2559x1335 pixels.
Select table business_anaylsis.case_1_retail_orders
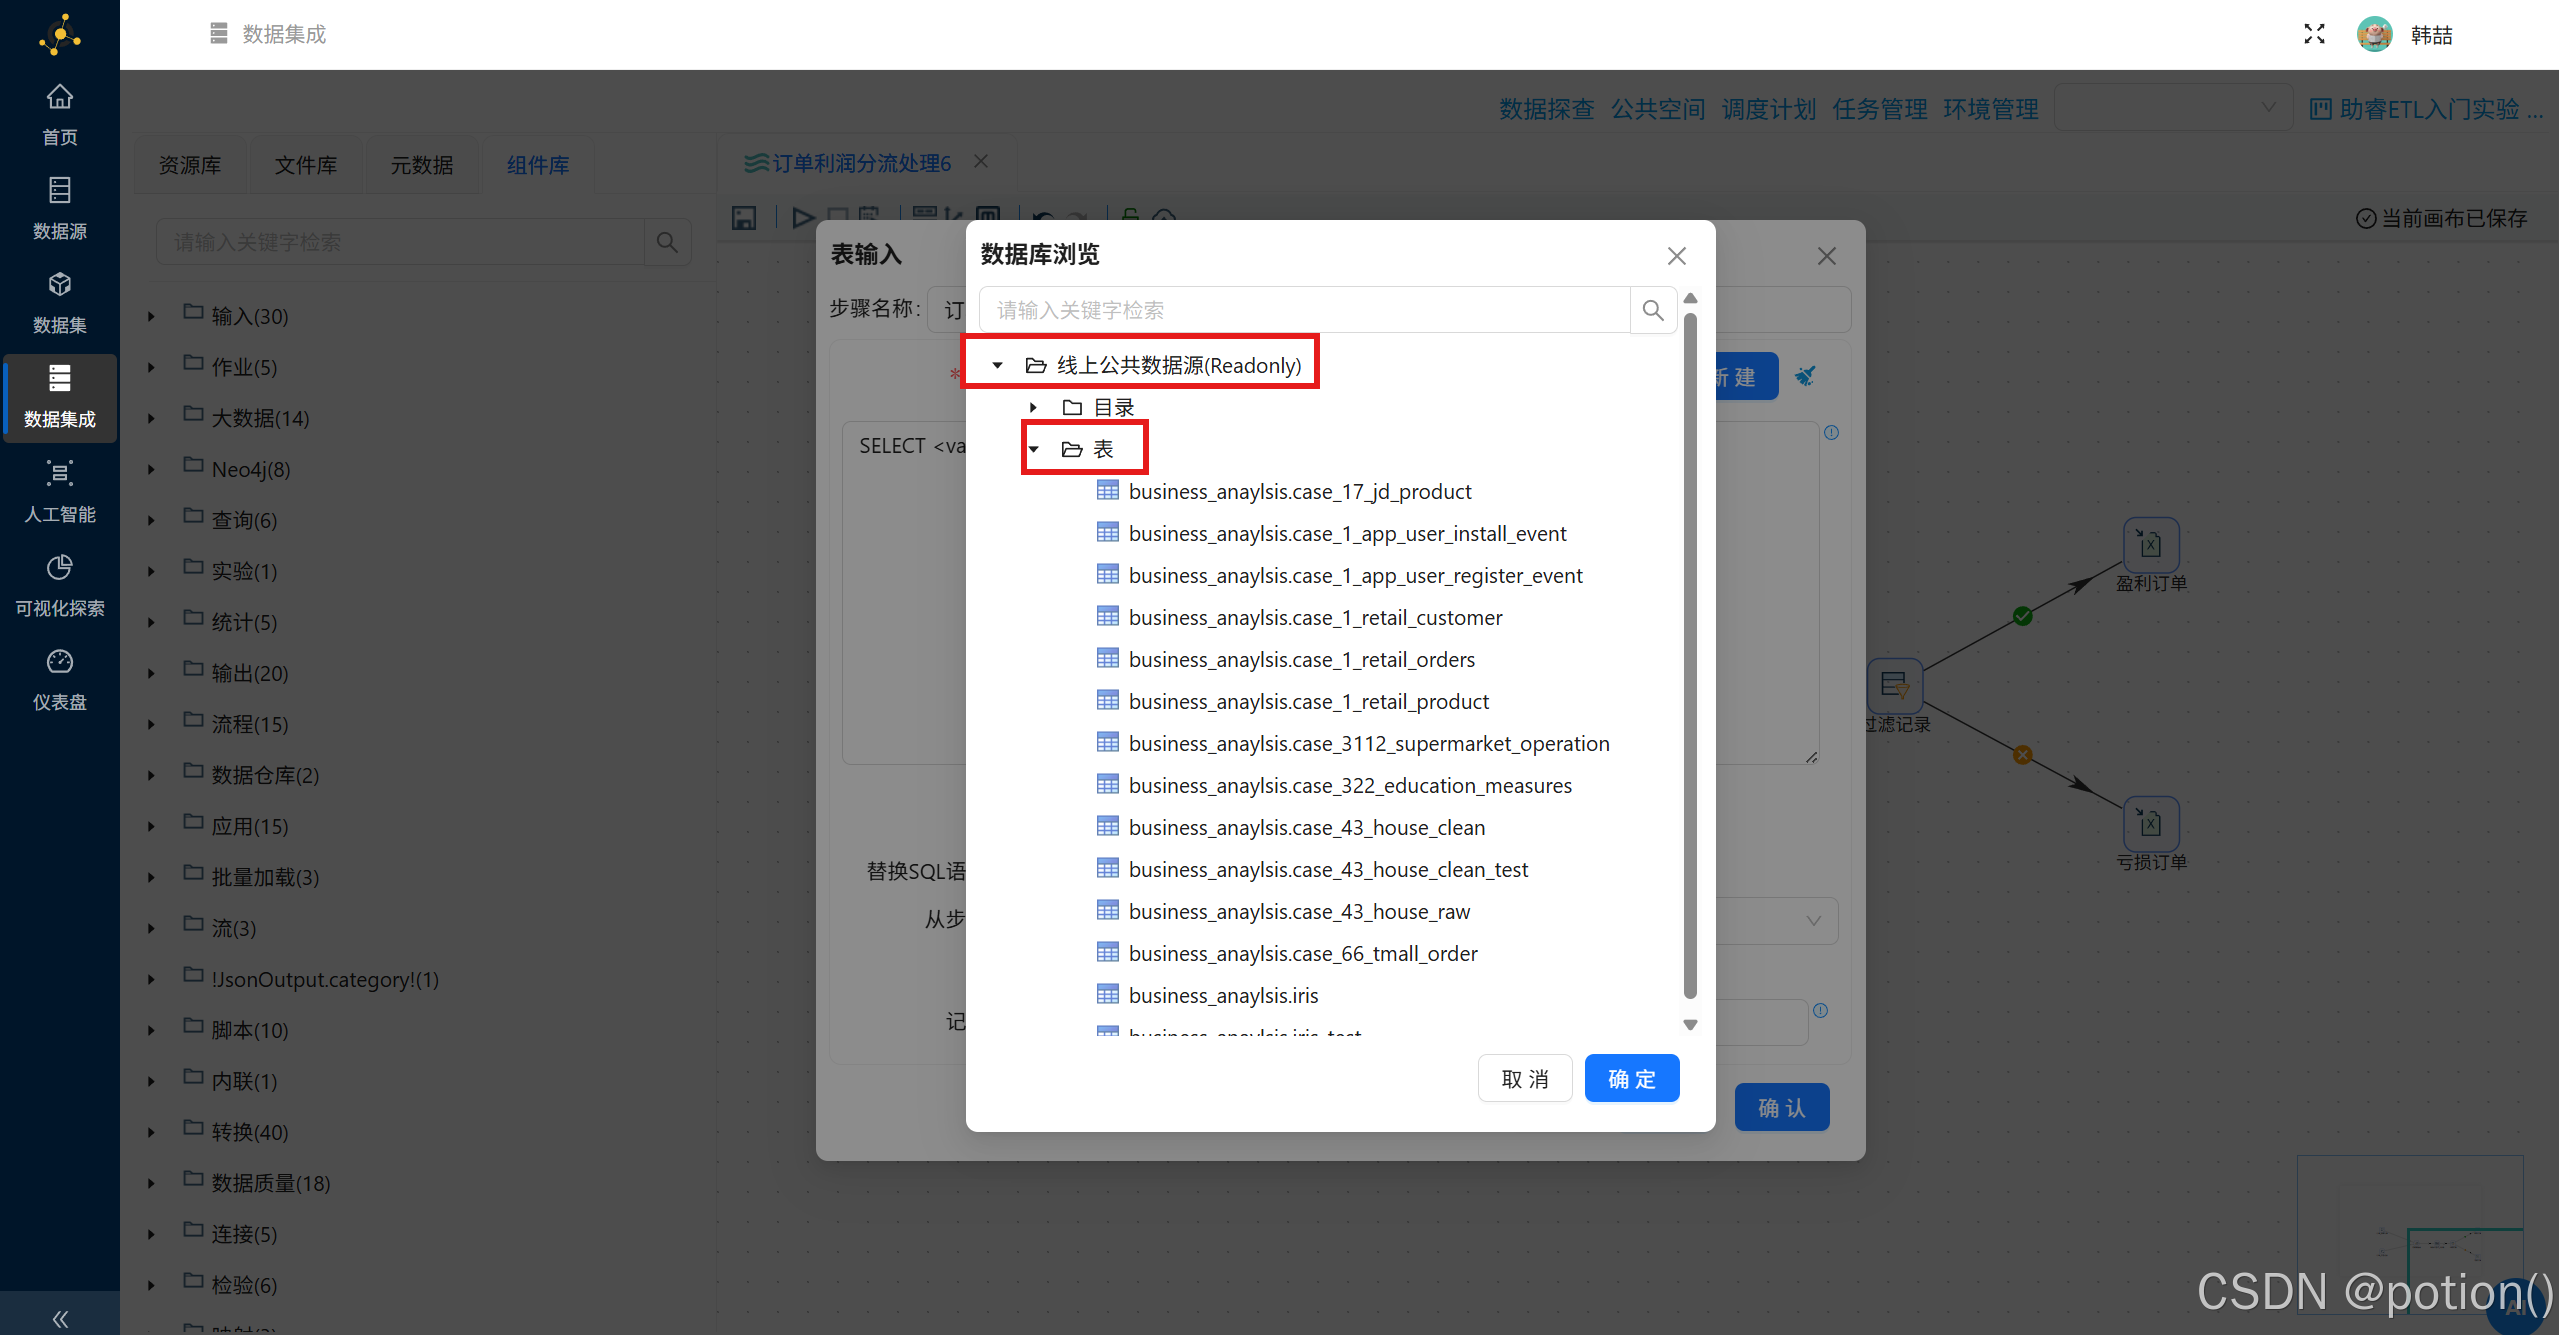(x=1301, y=660)
